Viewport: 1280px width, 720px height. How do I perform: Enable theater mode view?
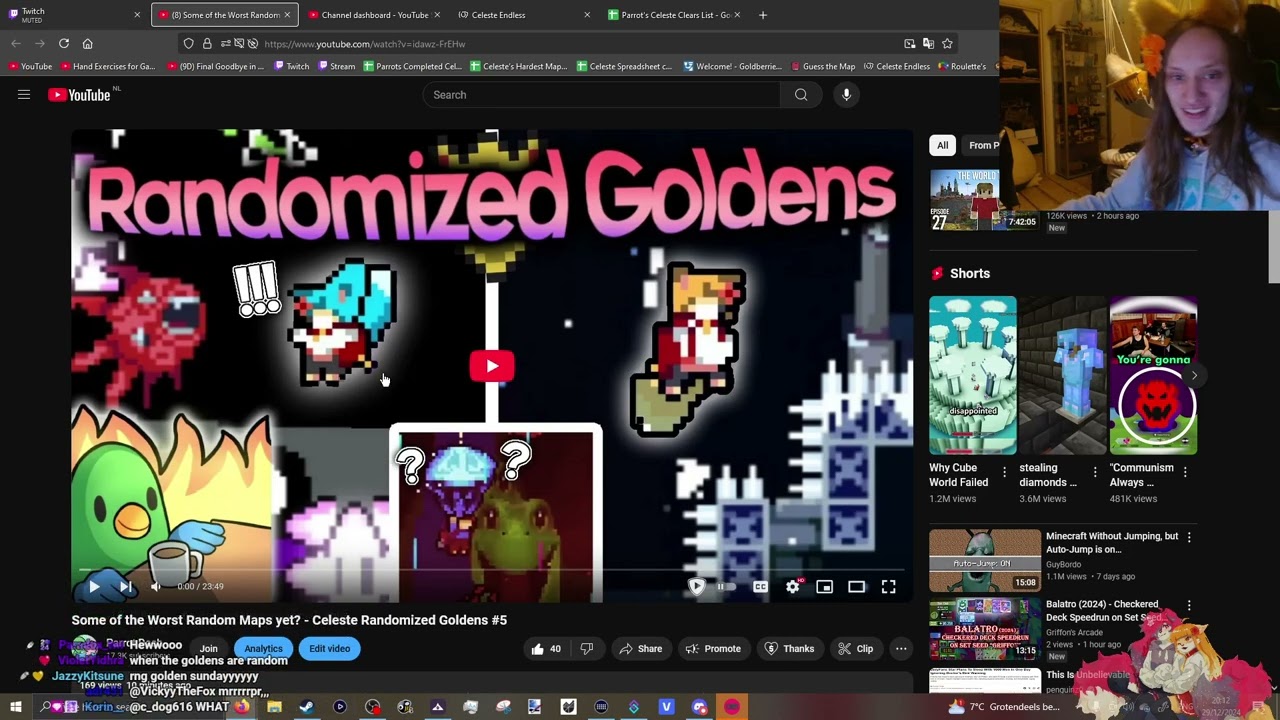(x=857, y=587)
